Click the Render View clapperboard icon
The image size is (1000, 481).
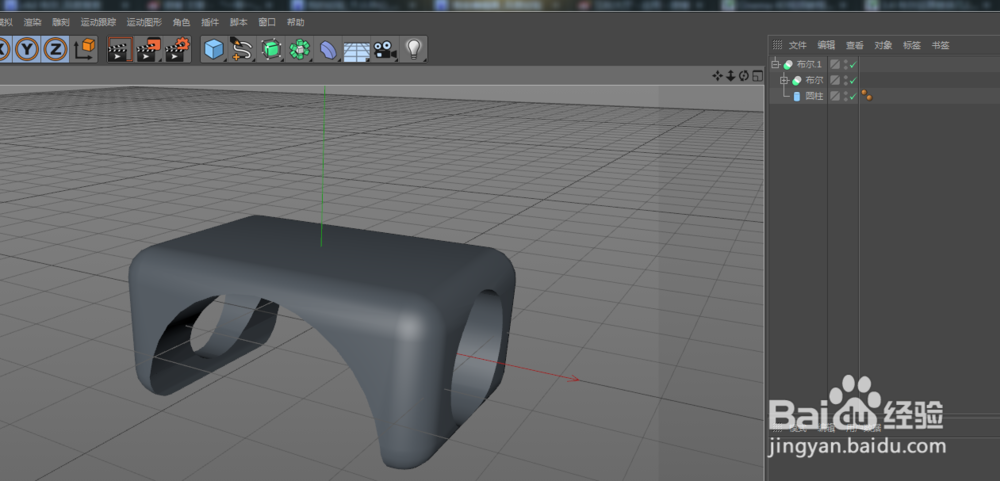pyautogui.click(x=119, y=49)
